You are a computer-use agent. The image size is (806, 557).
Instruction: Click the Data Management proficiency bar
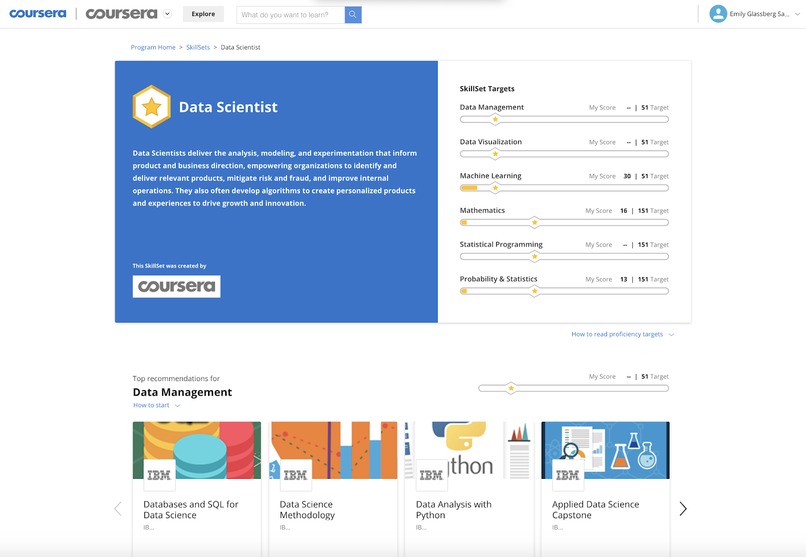point(564,119)
